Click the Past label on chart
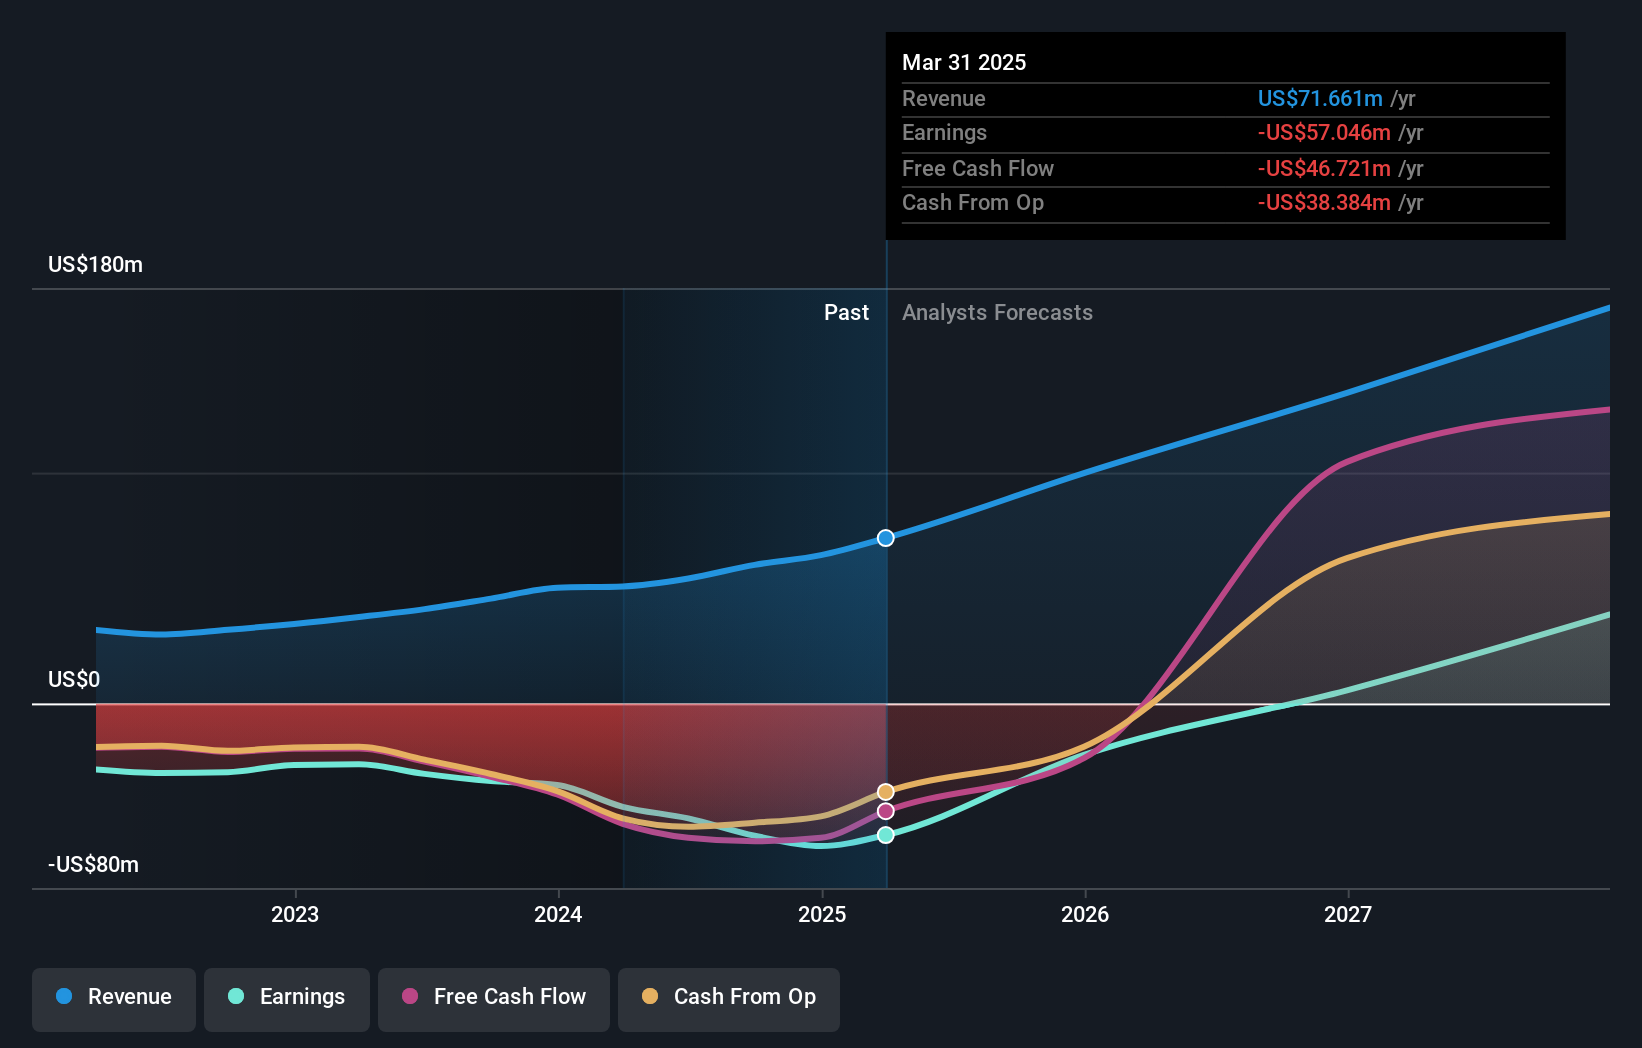 tap(846, 313)
